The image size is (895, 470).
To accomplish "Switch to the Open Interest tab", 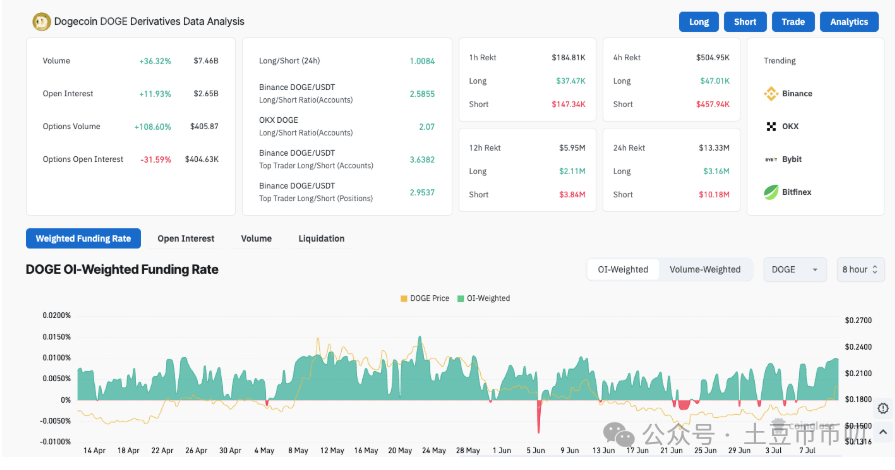I will [186, 239].
